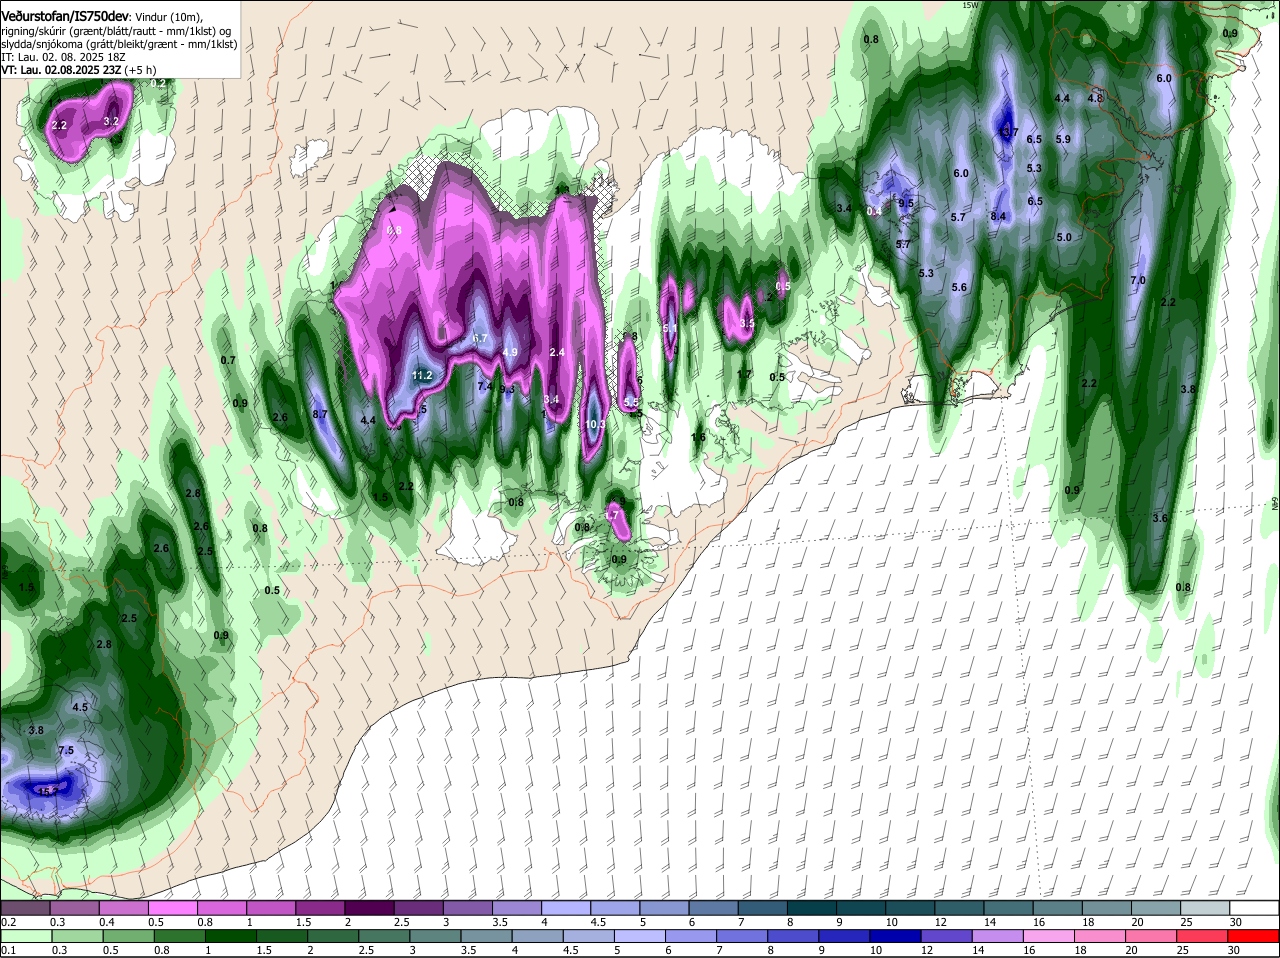1280x958 pixels.
Task: Click the 4.8 precipitation value on the map
Action: 1095,98
